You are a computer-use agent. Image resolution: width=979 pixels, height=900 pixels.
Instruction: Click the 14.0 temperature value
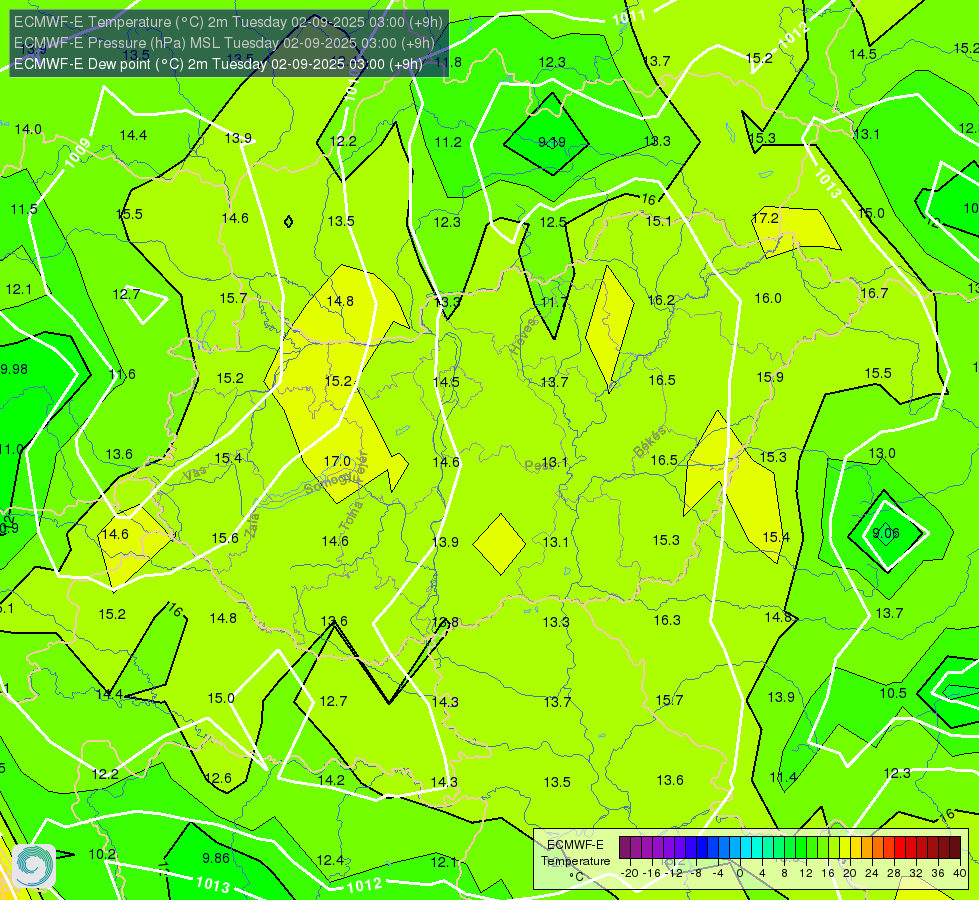click(28, 129)
